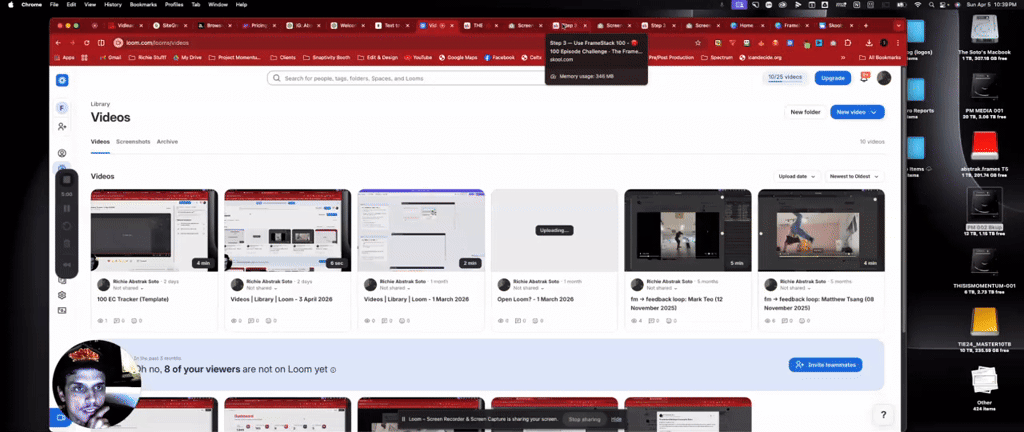
Task: Open the Apps bookmark shortcut
Action: pyautogui.click(x=64, y=57)
